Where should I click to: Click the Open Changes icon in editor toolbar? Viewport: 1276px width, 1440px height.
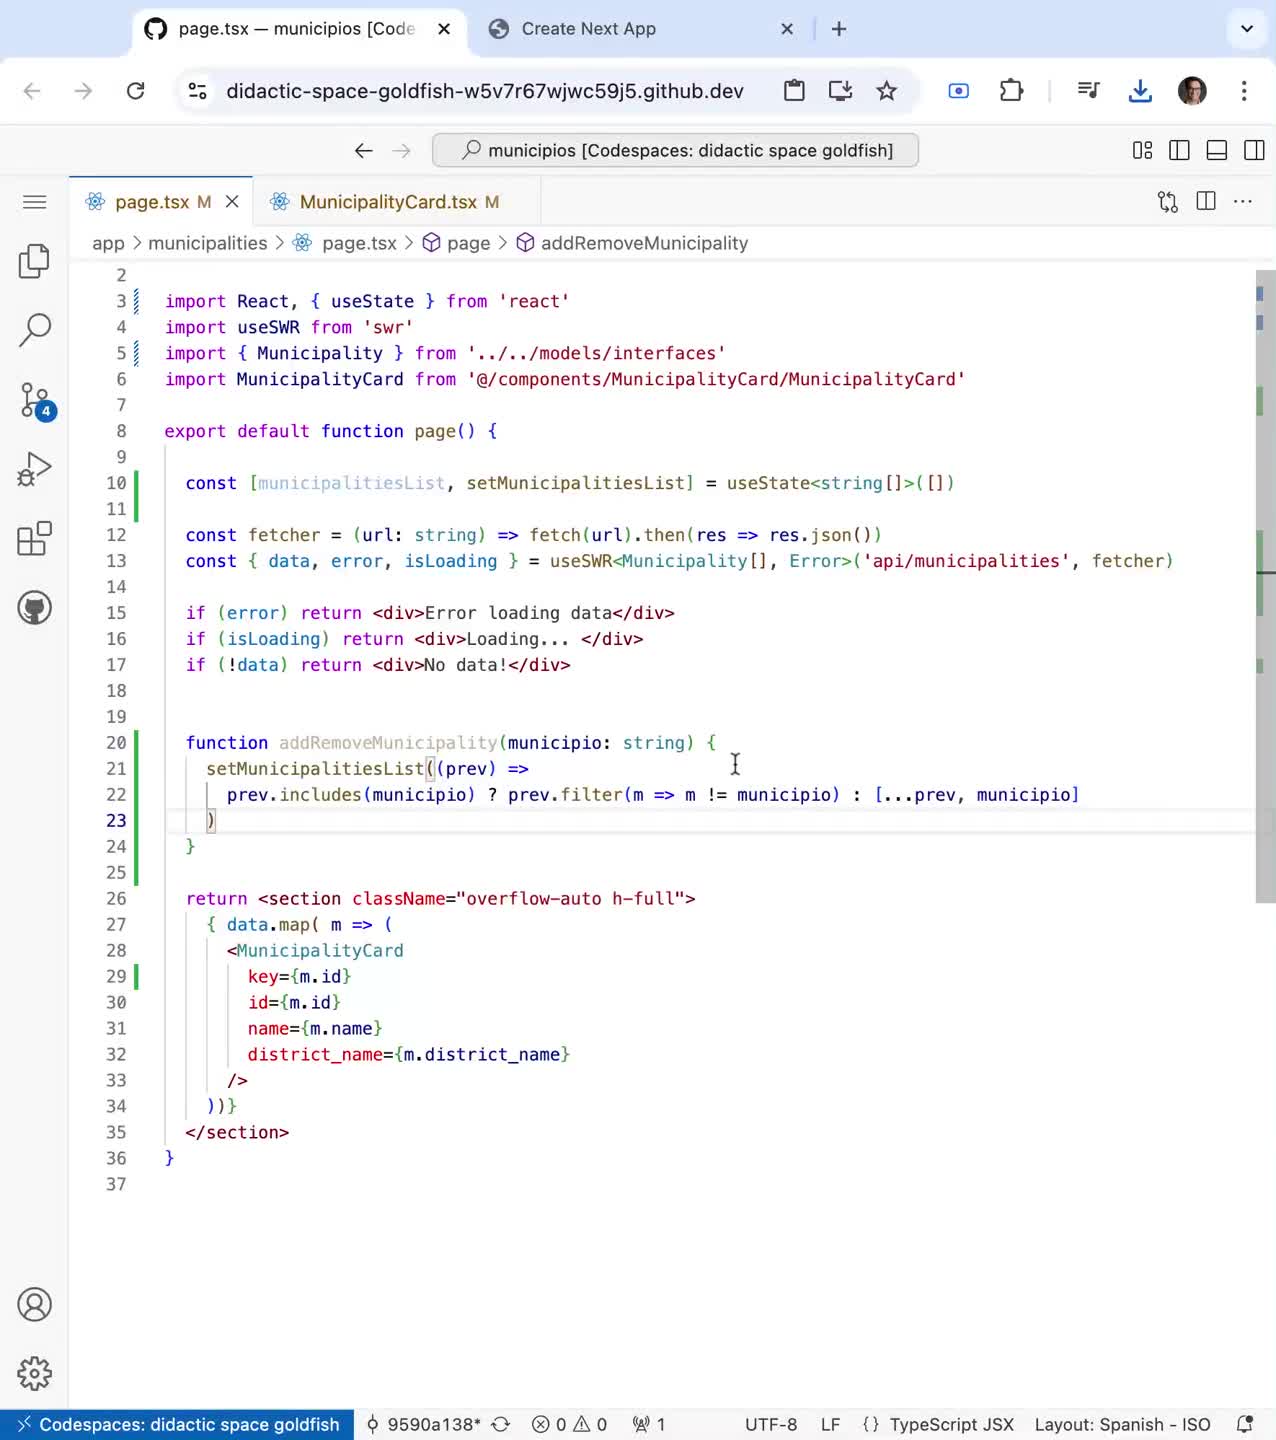[1168, 202]
